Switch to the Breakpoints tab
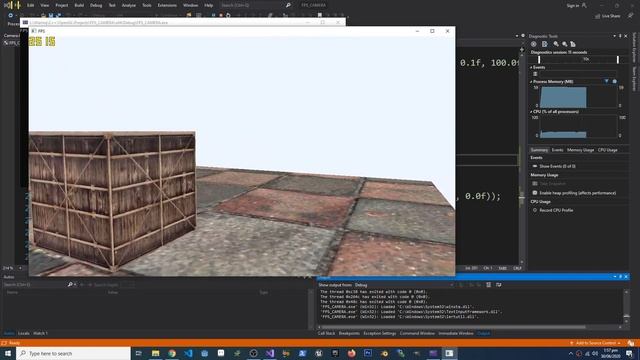 (349, 333)
